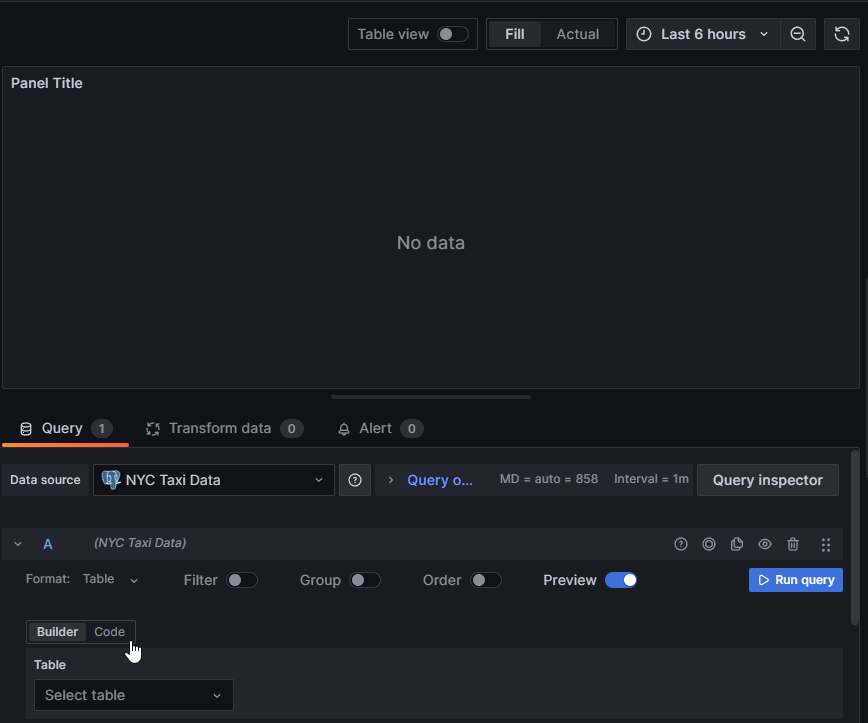Open the data source help icon
Viewport: 868px width, 723px height.
point(355,480)
